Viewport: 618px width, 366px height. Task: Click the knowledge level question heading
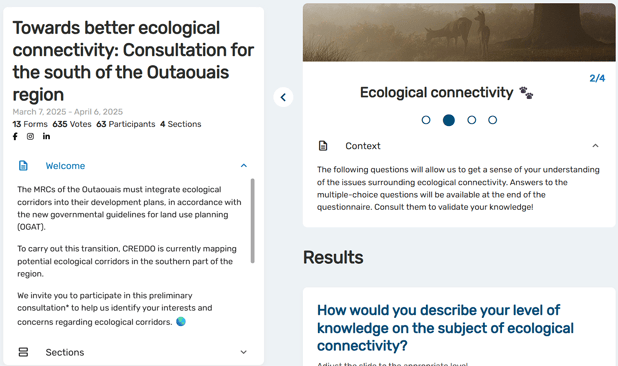445,328
